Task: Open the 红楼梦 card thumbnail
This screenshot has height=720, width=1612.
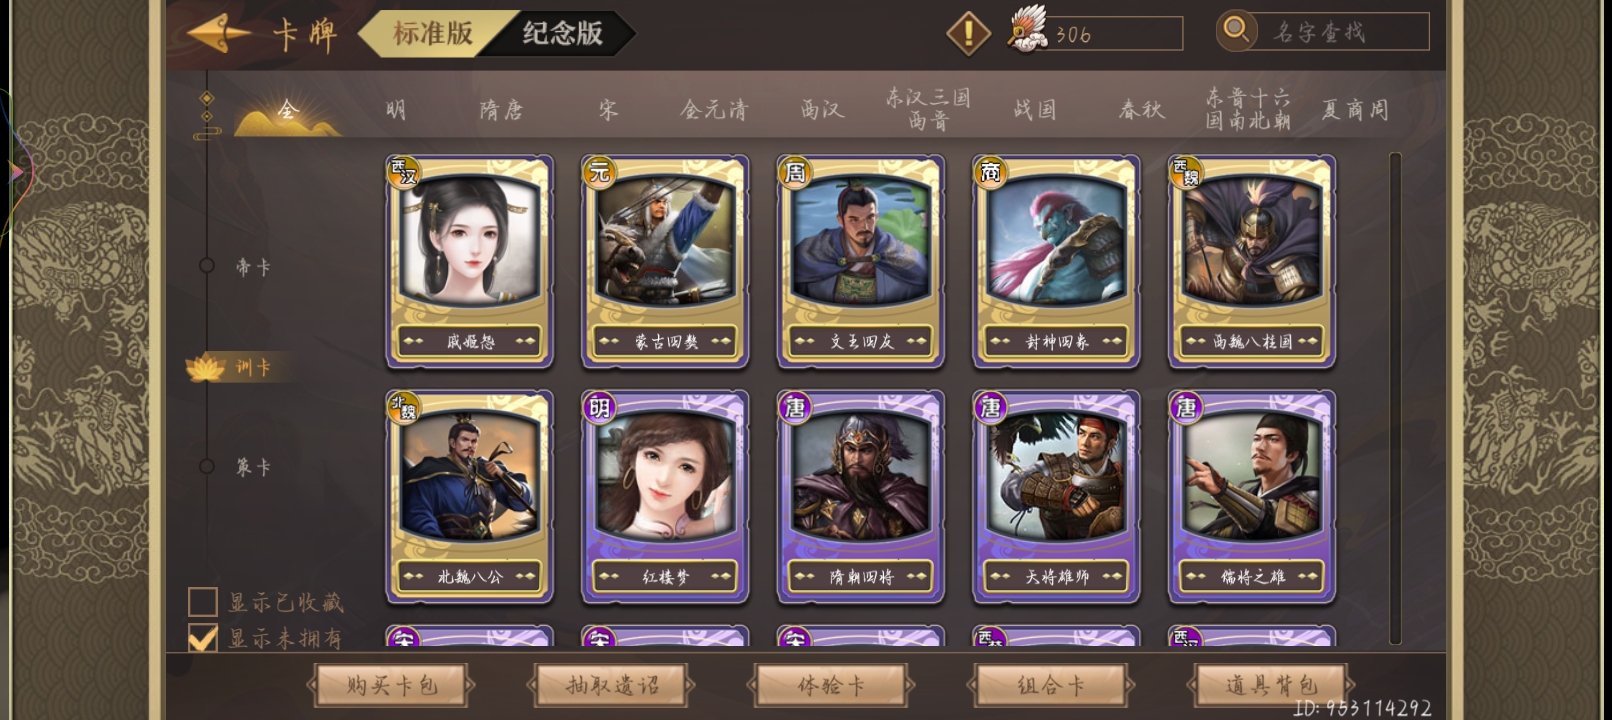Action: (x=665, y=496)
